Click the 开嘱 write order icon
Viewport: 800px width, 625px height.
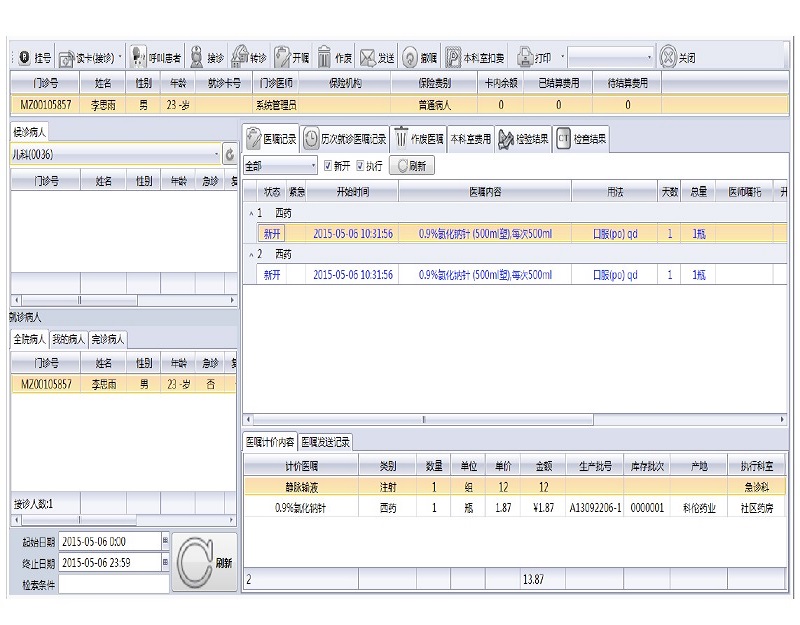(283, 58)
